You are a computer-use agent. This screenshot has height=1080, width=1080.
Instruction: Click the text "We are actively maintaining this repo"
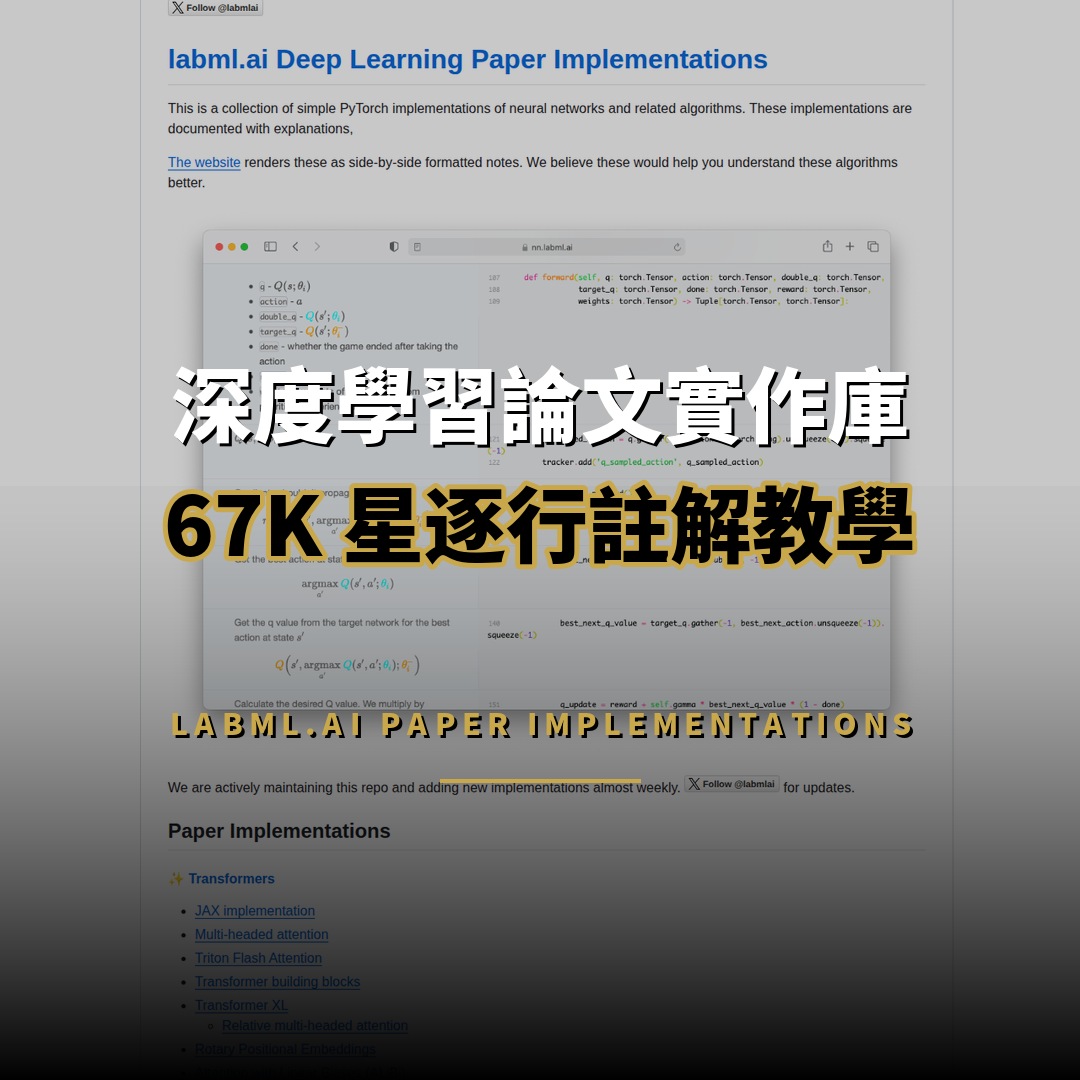(279, 787)
